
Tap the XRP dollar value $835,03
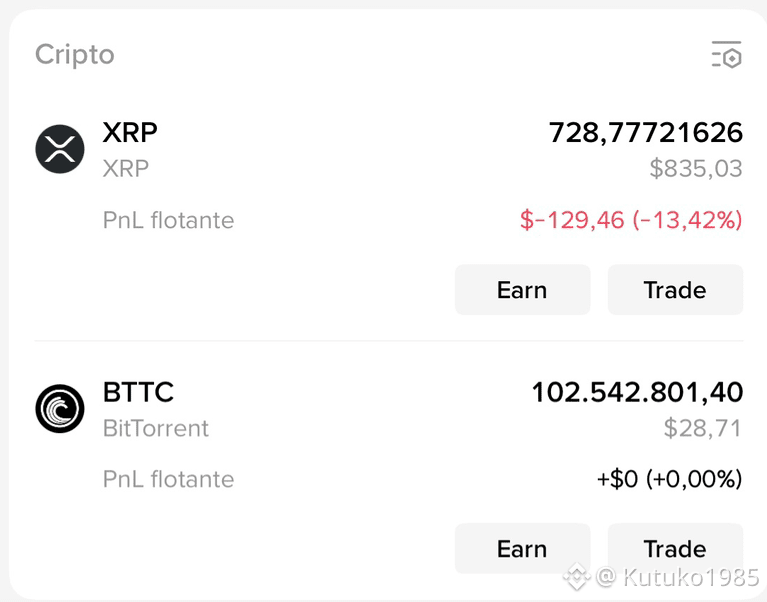(x=696, y=169)
